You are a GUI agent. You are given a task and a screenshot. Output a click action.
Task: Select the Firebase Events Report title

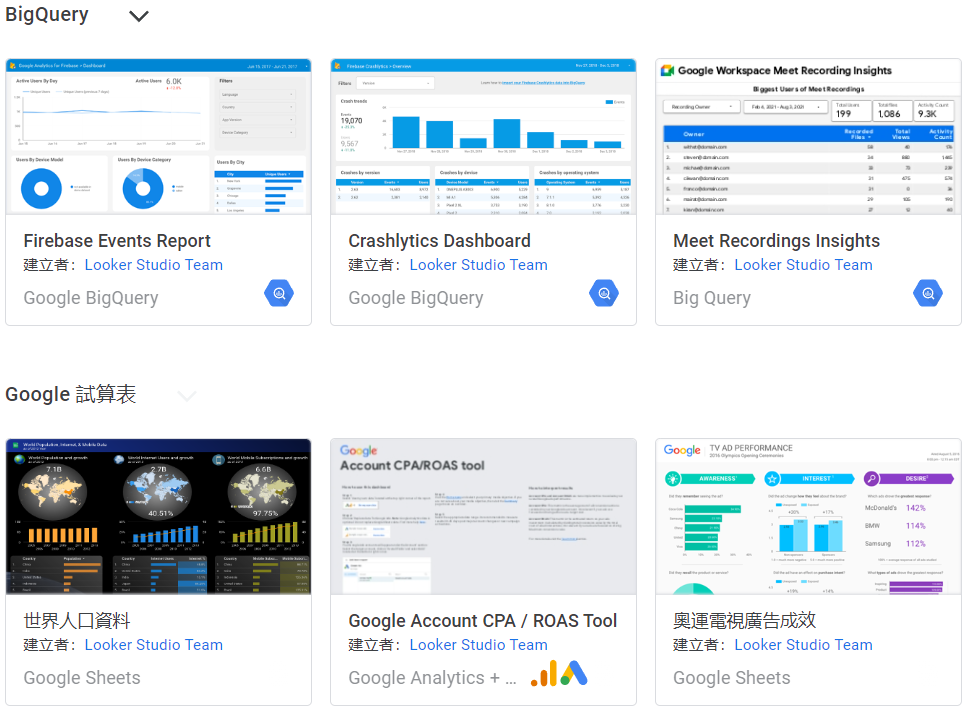pyautogui.click(x=117, y=241)
